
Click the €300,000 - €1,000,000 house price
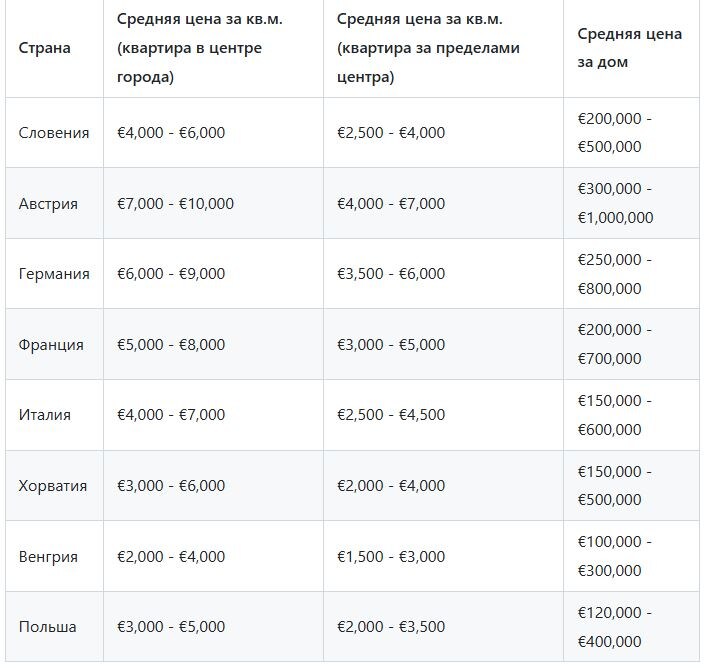615,203
